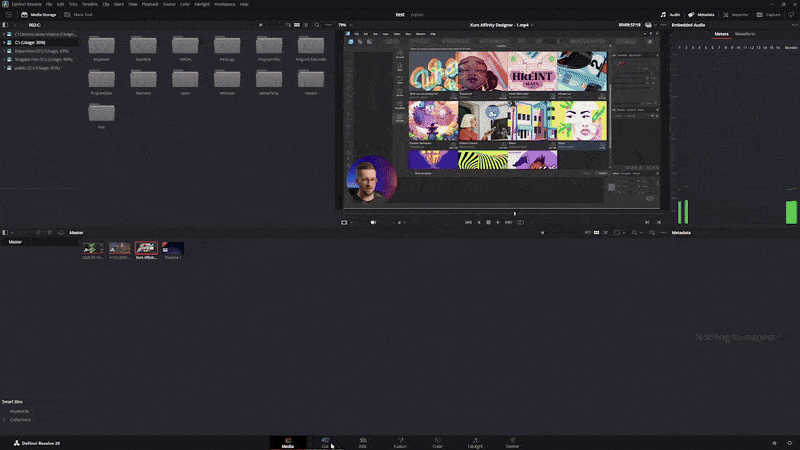Open the File menu

49,4
